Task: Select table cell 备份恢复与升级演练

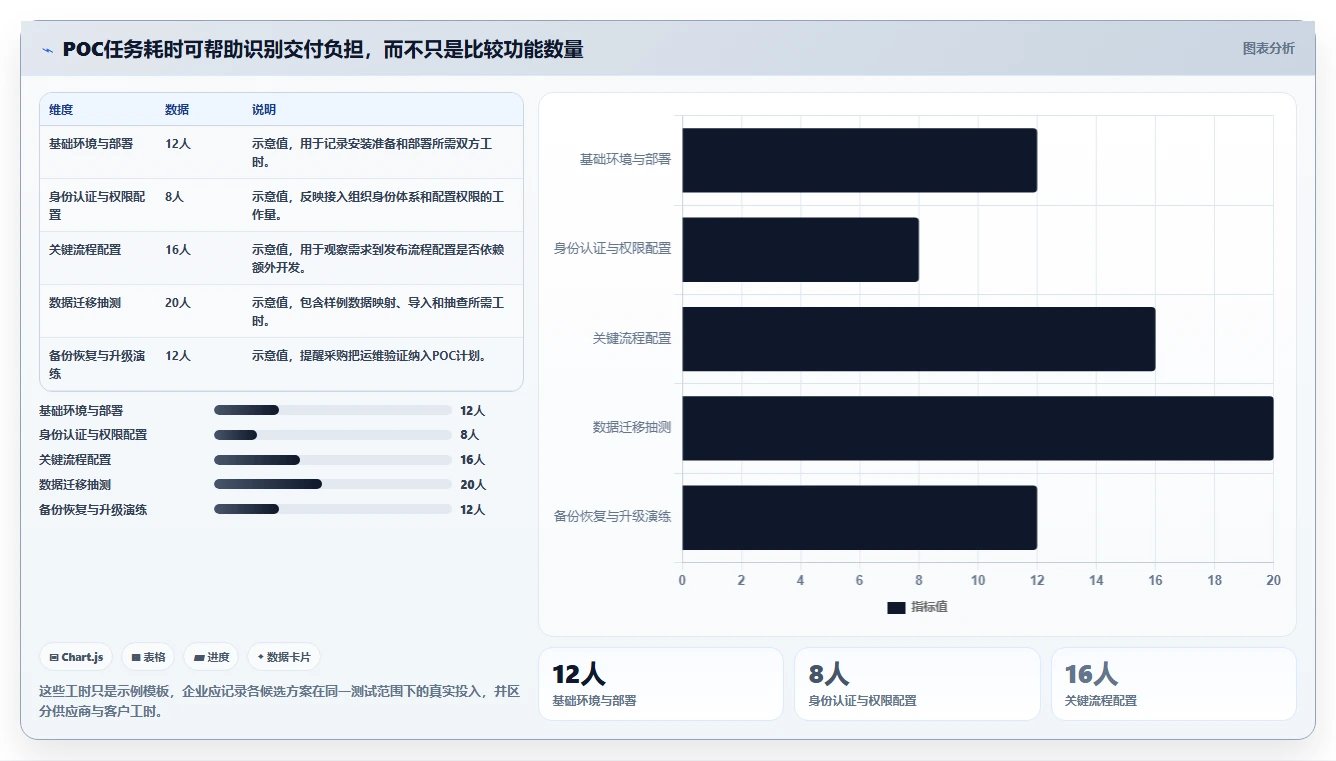Action: pos(98,364)
